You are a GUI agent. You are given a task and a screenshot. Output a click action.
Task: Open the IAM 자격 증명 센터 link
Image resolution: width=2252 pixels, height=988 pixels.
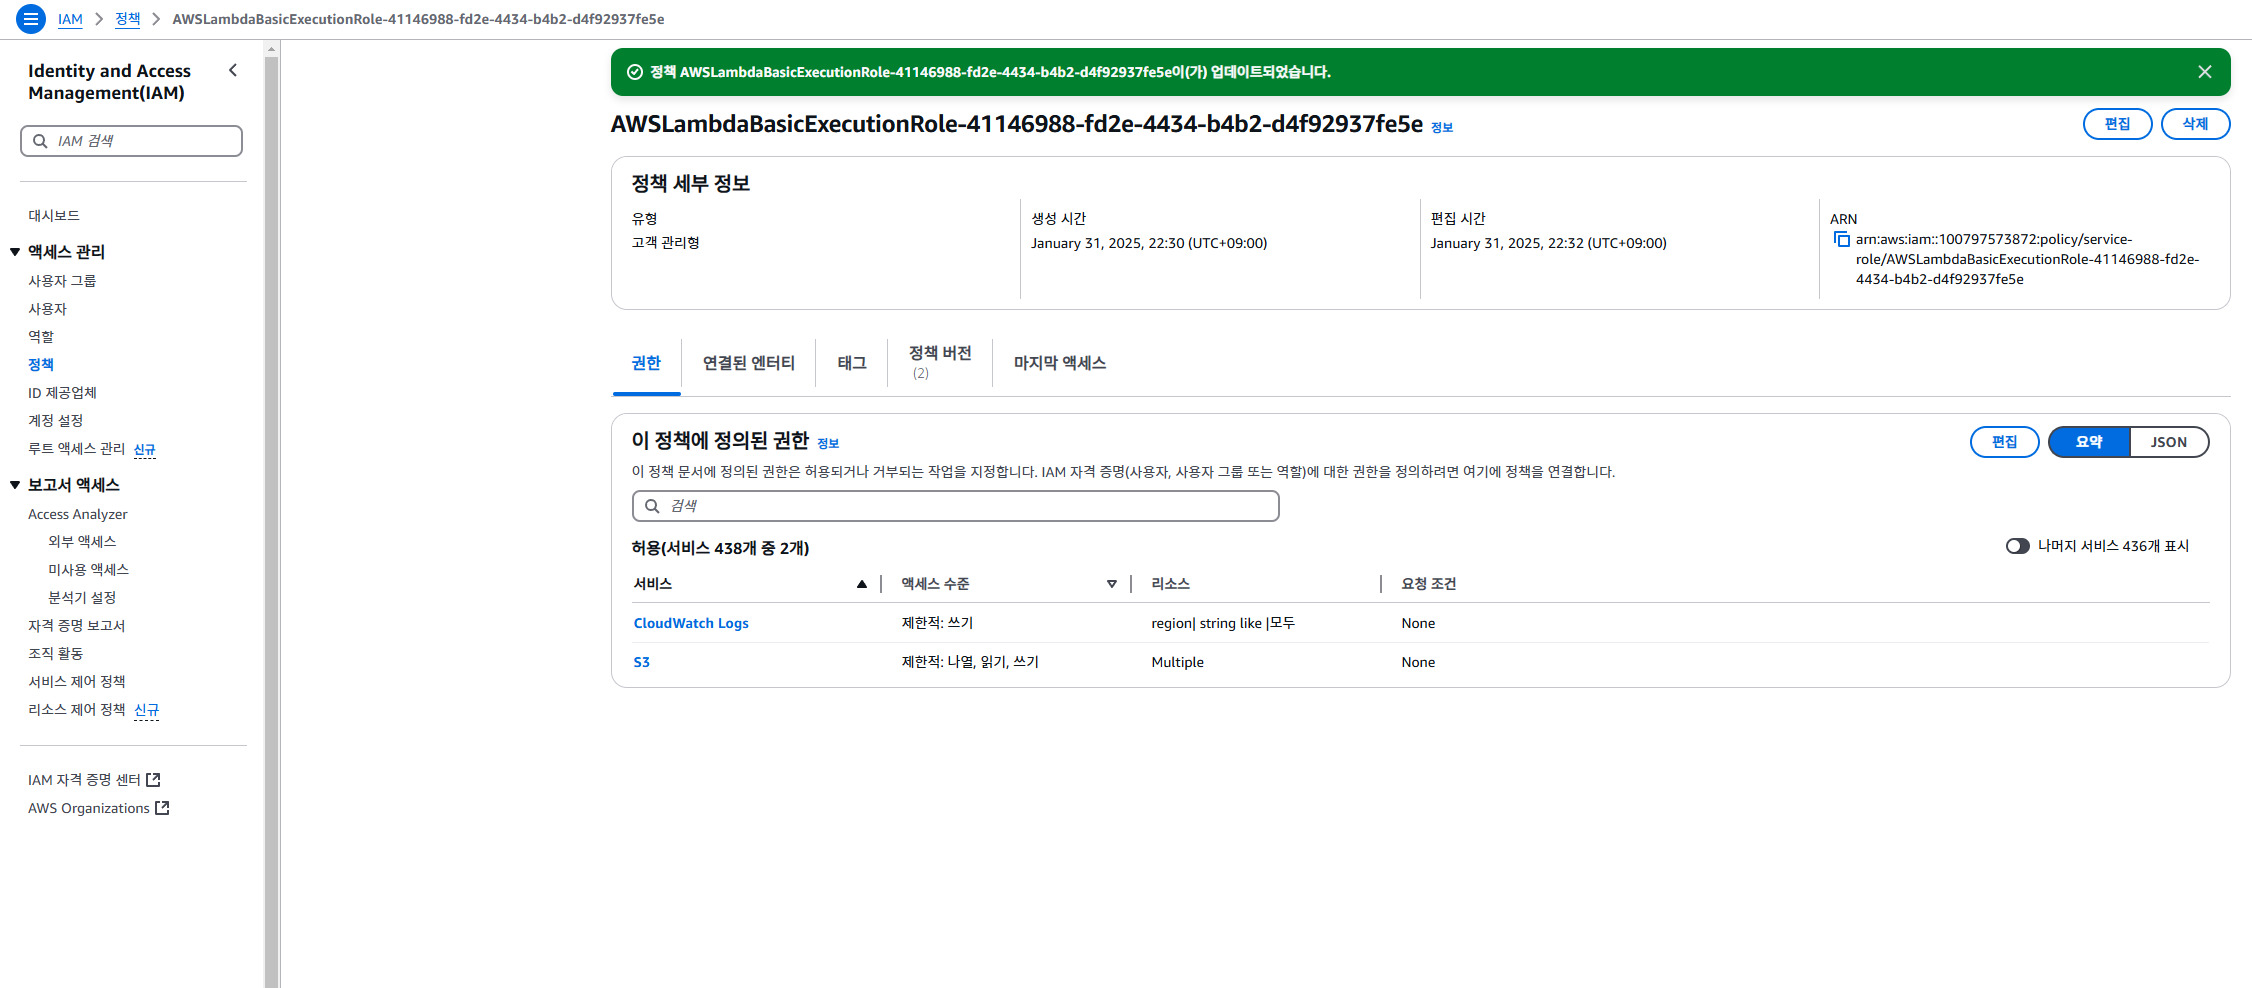point(84,780)
